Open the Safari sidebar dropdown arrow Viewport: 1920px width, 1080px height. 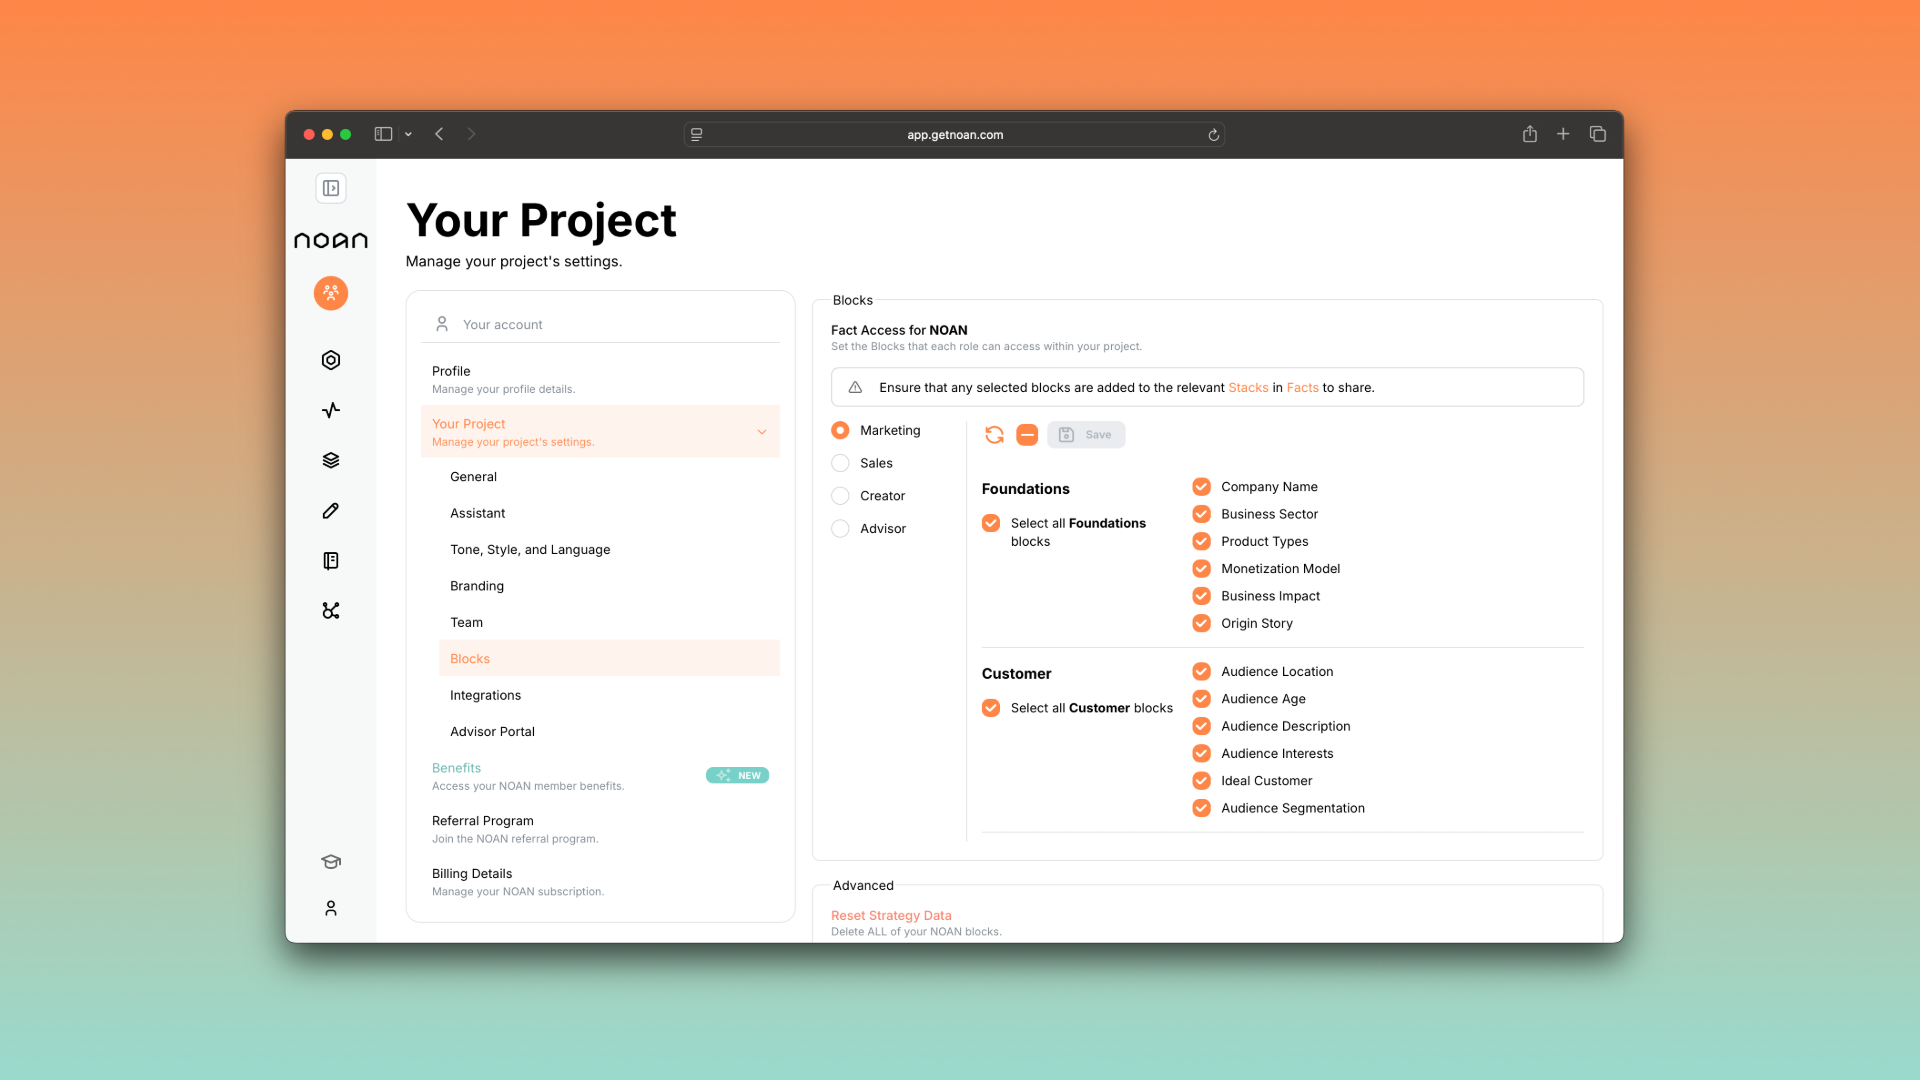(x=408, y=134)
